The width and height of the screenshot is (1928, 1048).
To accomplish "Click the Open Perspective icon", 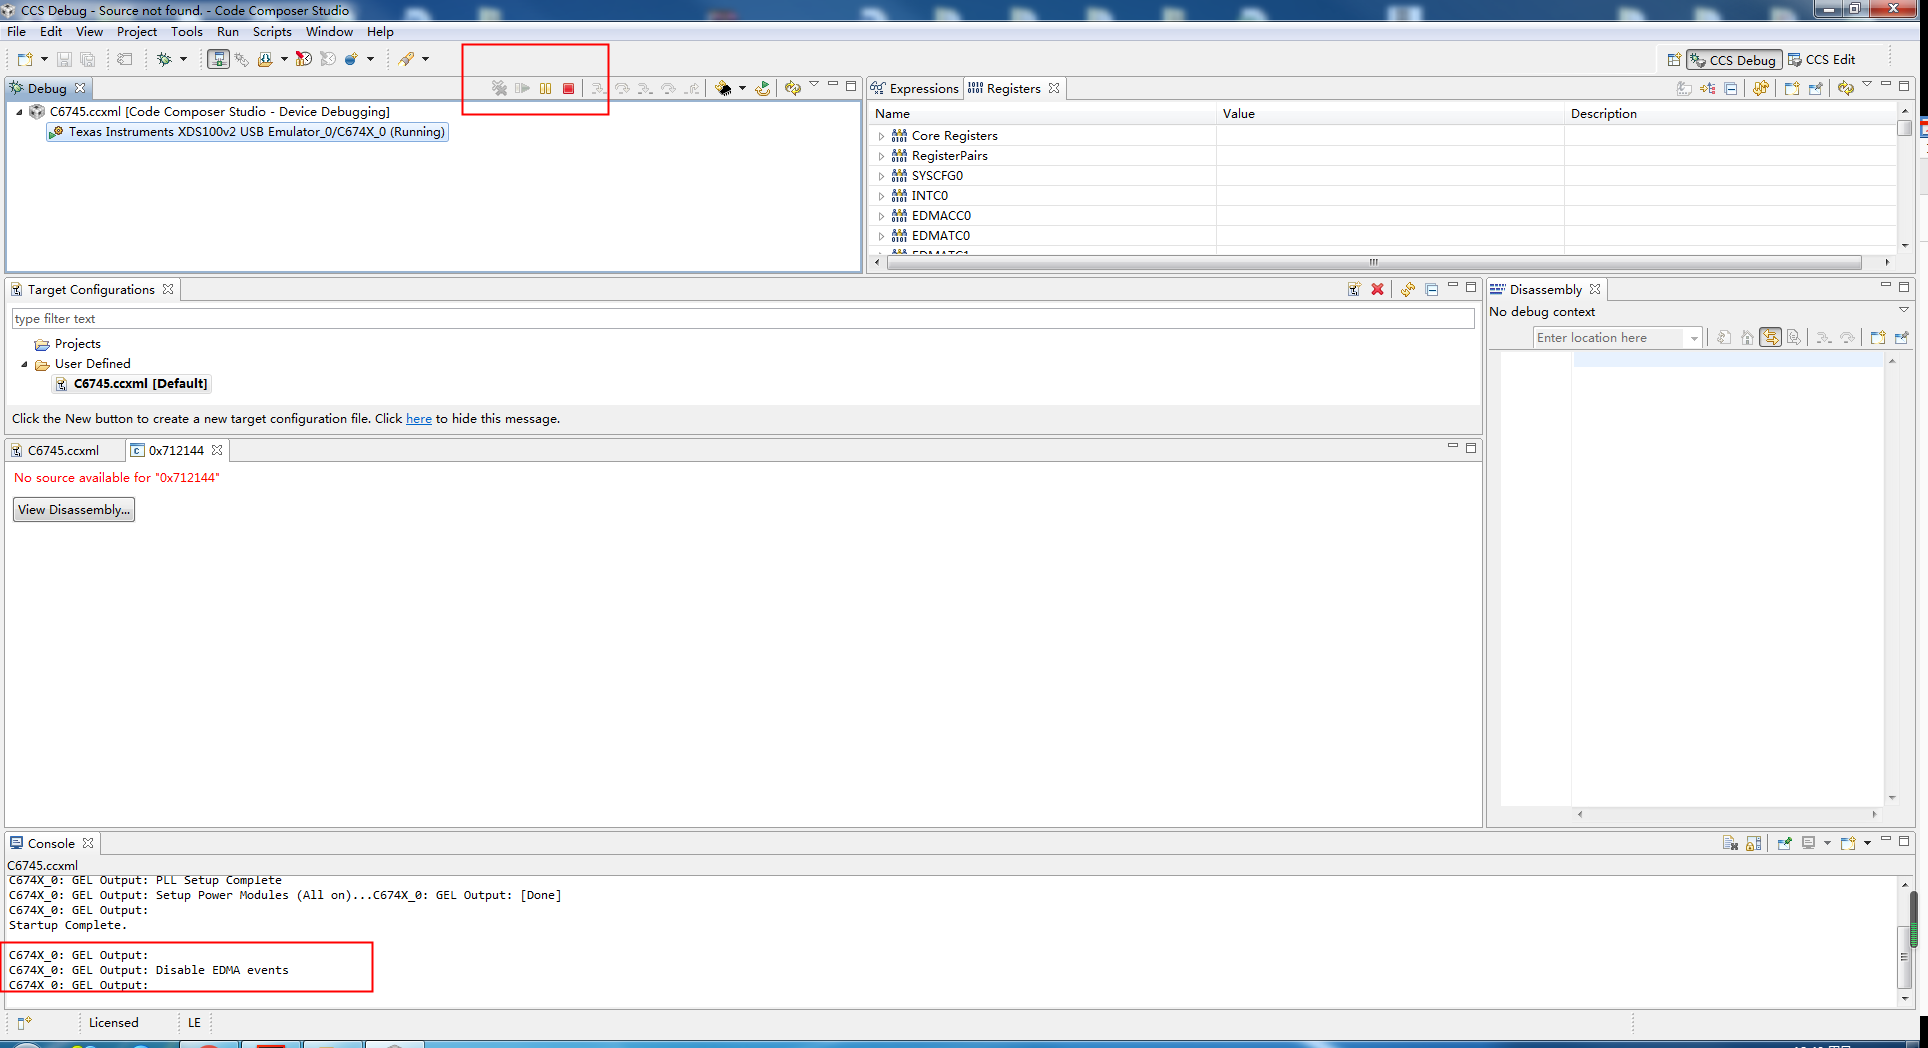I will [1674, 60].
